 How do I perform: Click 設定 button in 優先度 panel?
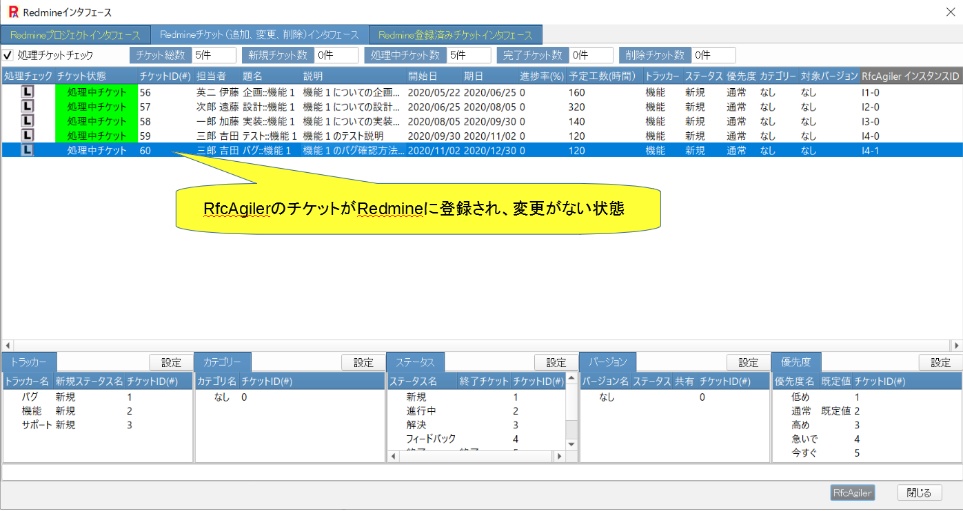click(x=940, y=362)
